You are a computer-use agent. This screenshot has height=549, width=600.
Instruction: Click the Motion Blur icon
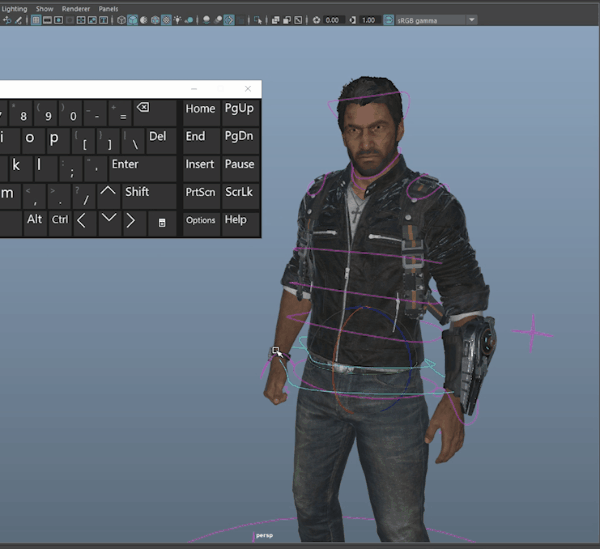pyautogui.click(x=218, y=20)
